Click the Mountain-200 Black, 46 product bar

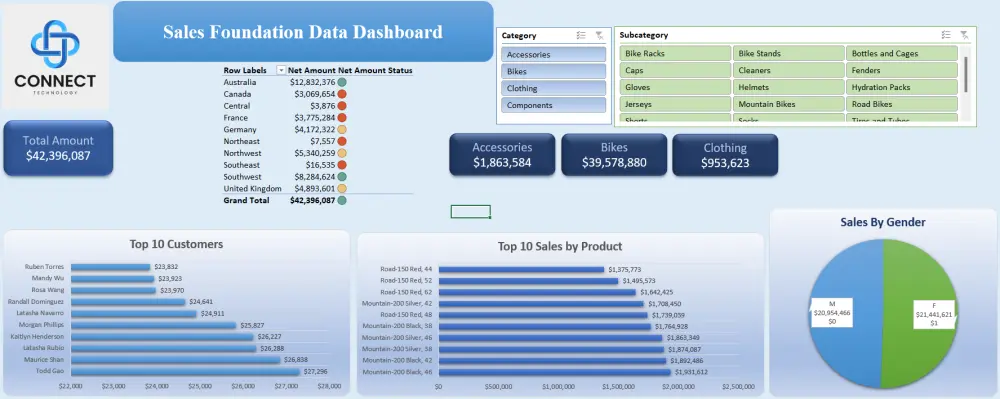click(555, 372)
